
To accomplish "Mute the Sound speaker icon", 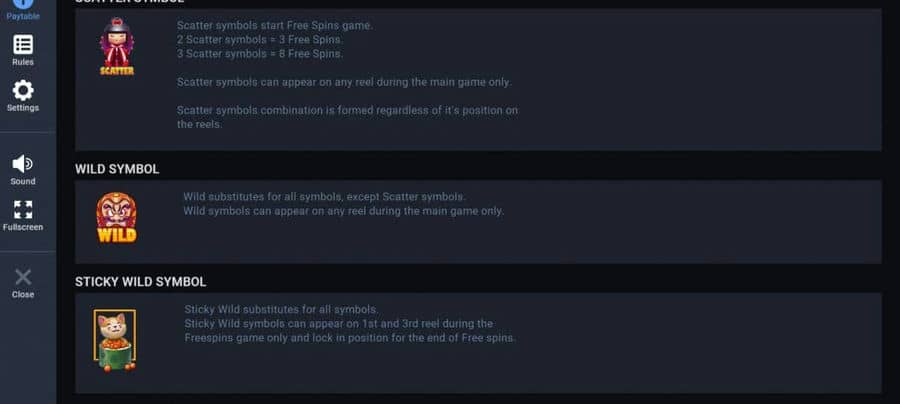I will 23,164.
